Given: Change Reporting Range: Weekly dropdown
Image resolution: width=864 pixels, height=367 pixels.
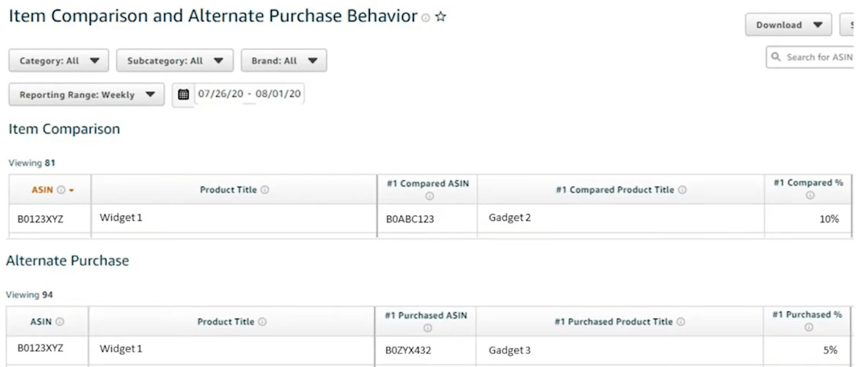Looking at the screenshot, I should [87, 94].
